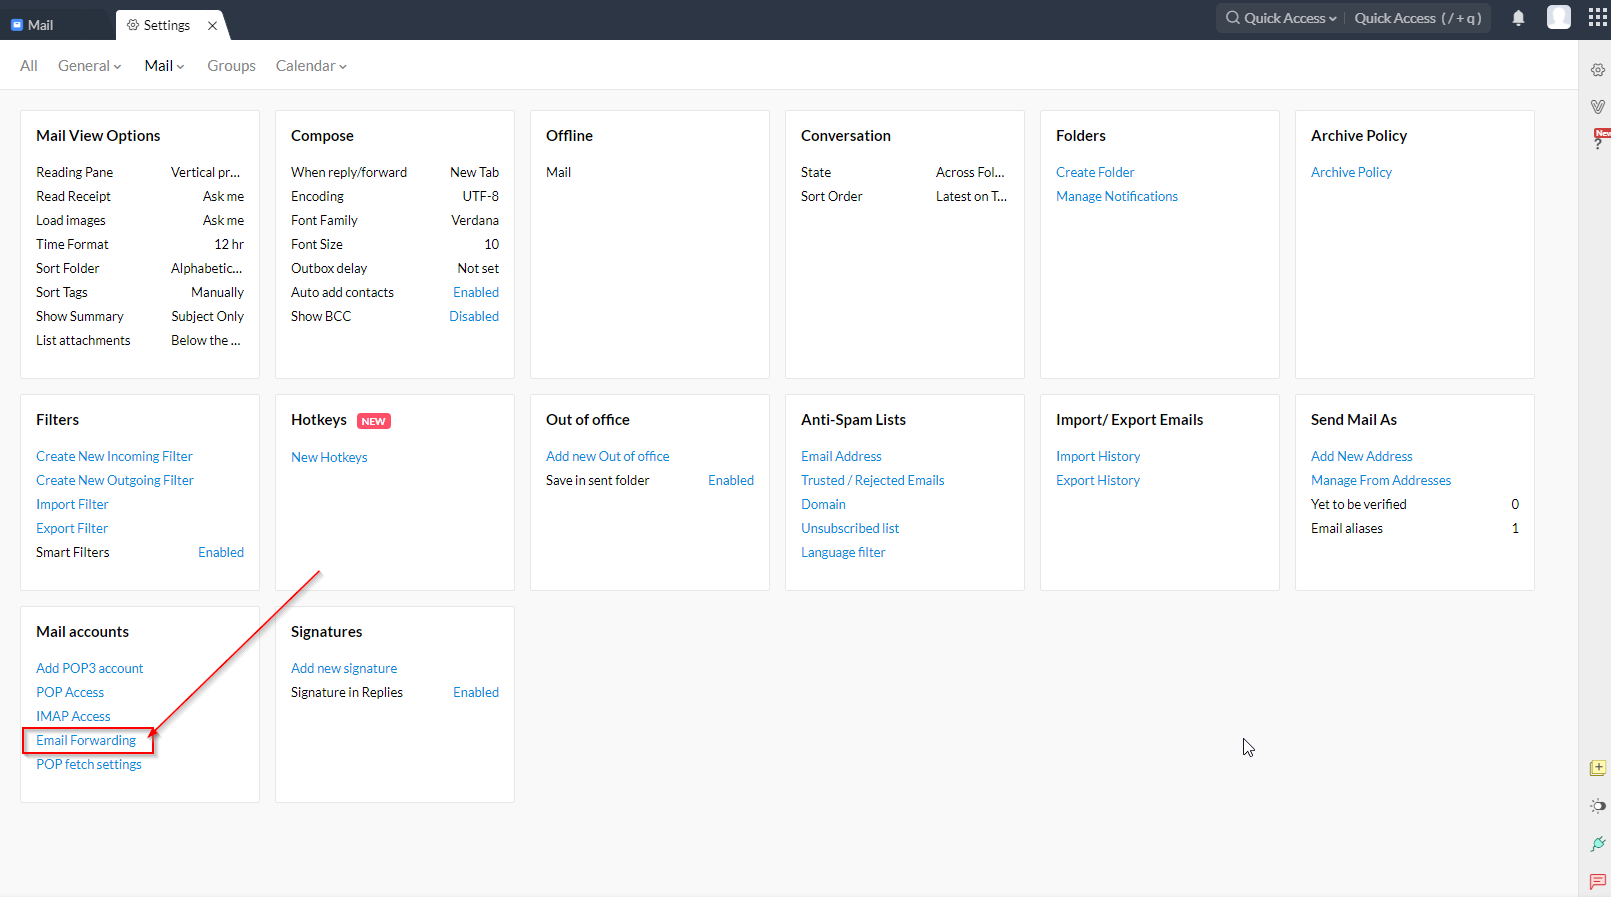Viewport: 1611px width, 897px height.
Task: Click the Sort Order row in Conversation
Action: point(904,196)
